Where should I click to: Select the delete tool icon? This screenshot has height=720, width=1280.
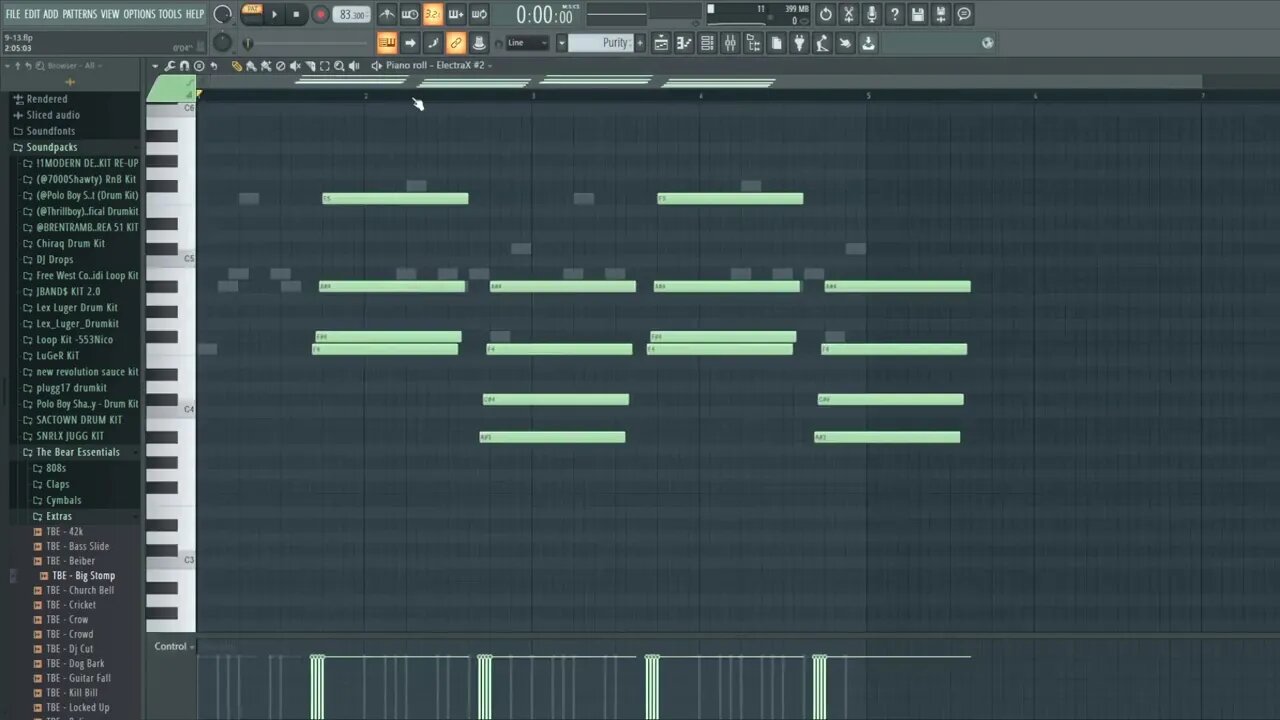(x=280, y=66)
